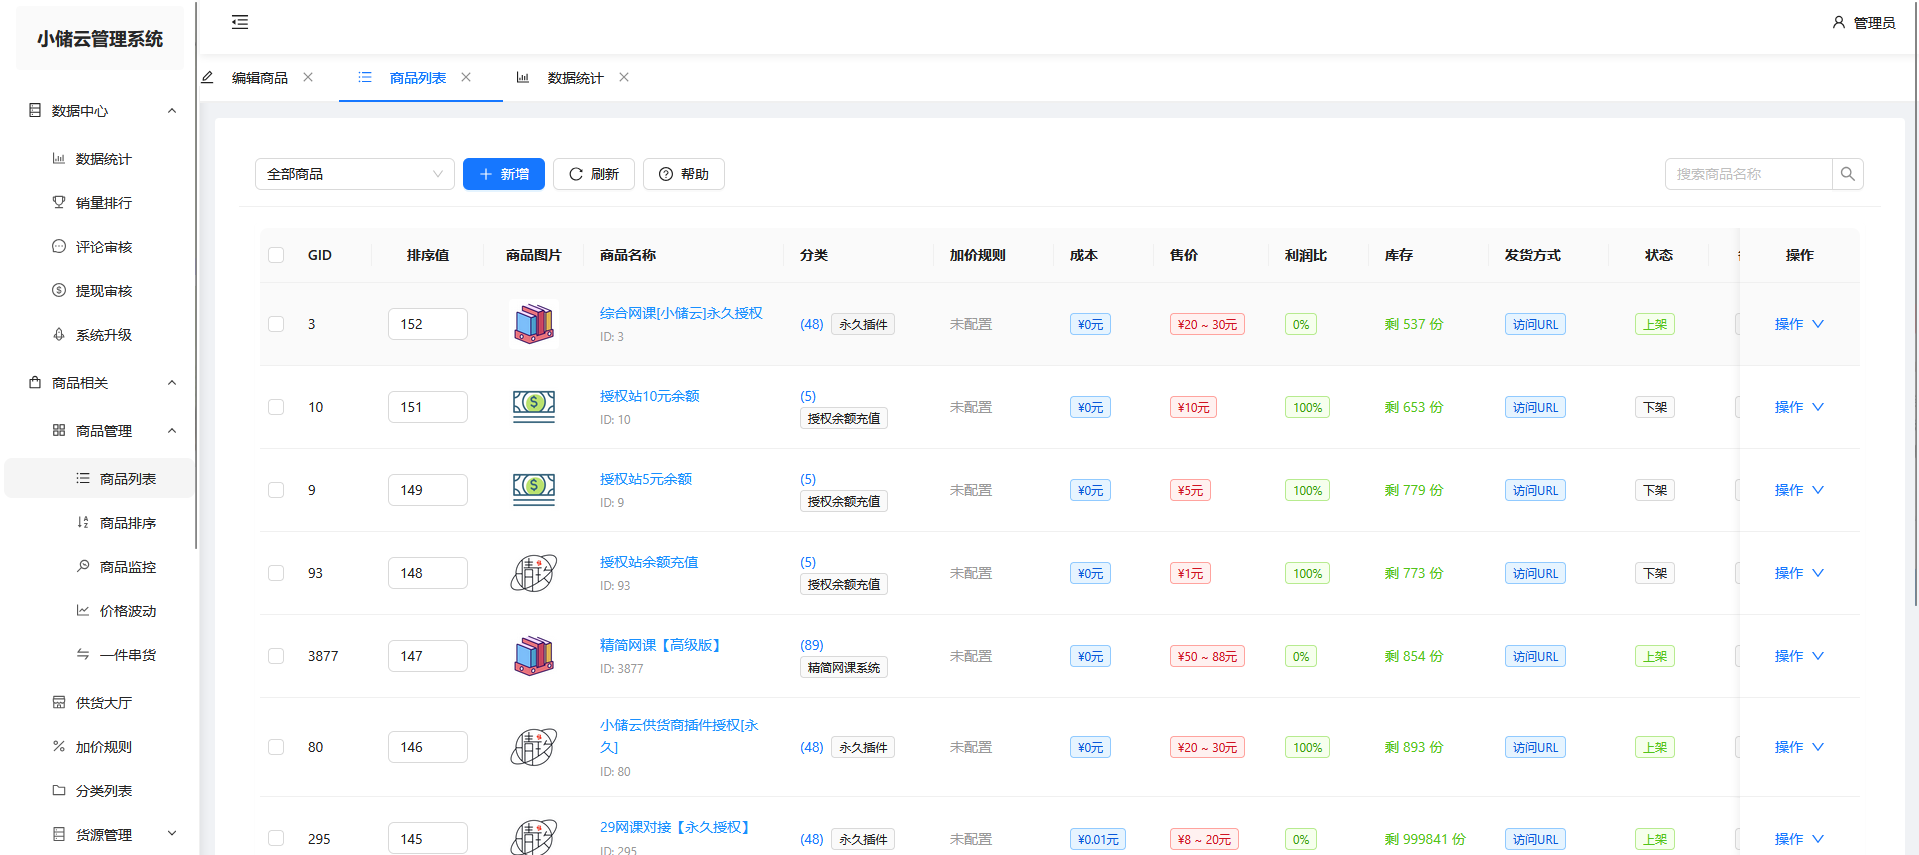Select the checkbox for GID 3877 row

pos(276,656)
